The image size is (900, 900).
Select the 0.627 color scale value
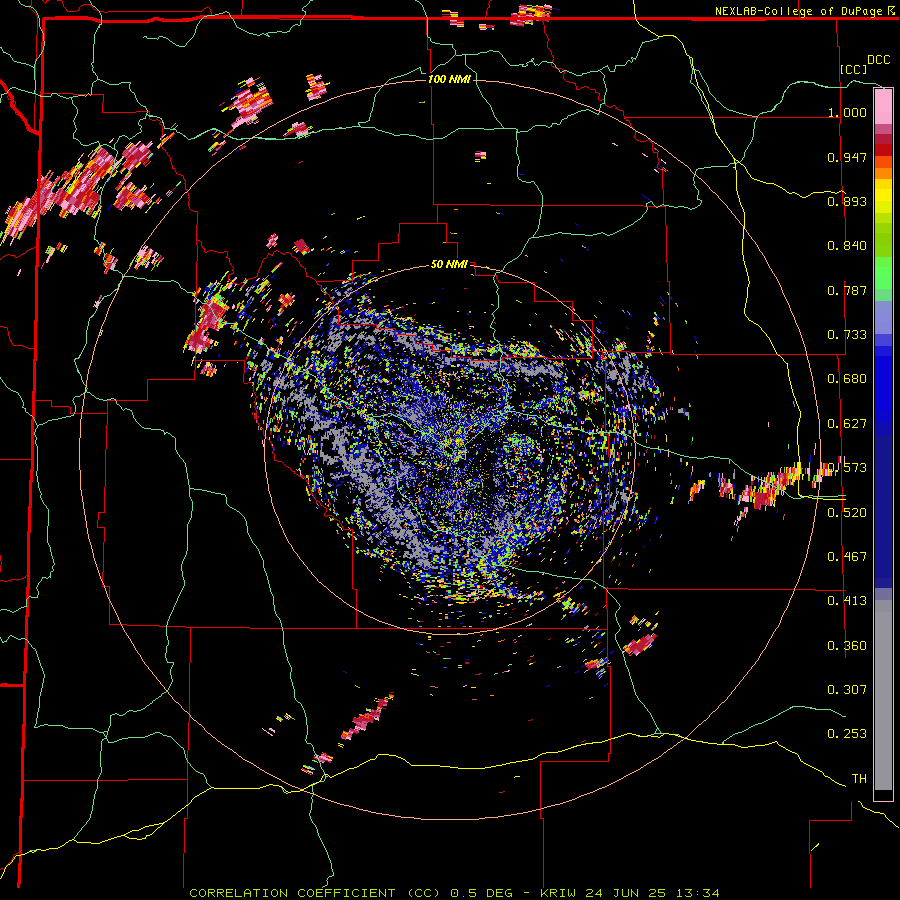pos(847,424)
